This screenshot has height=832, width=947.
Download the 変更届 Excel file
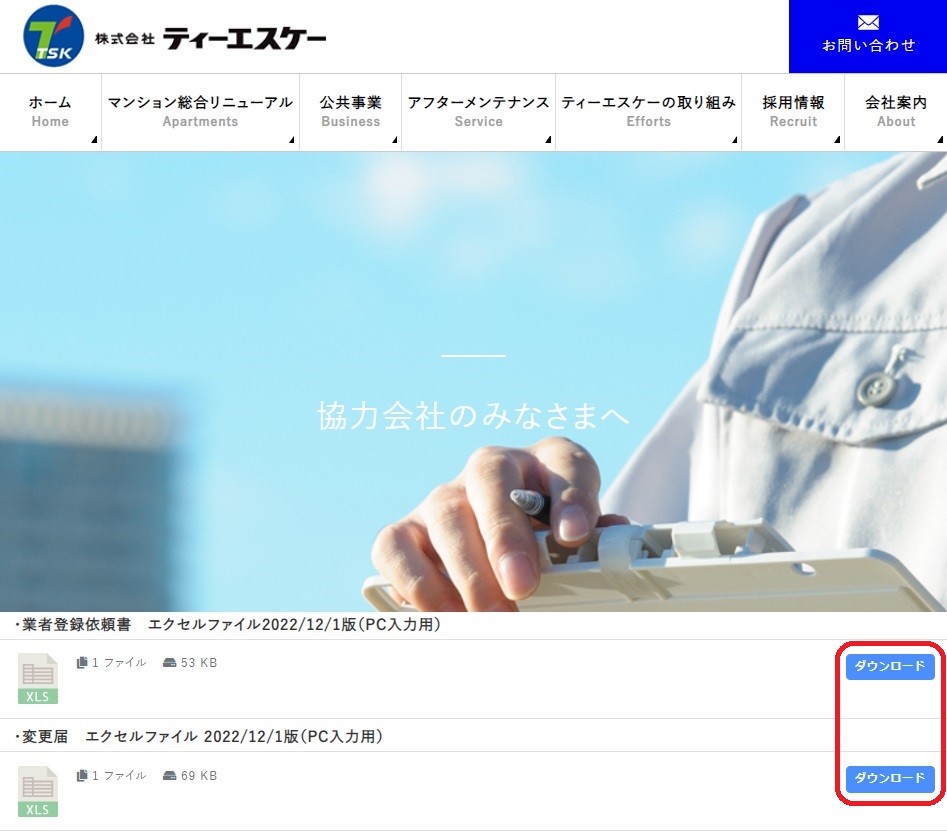tap(890, 778)
